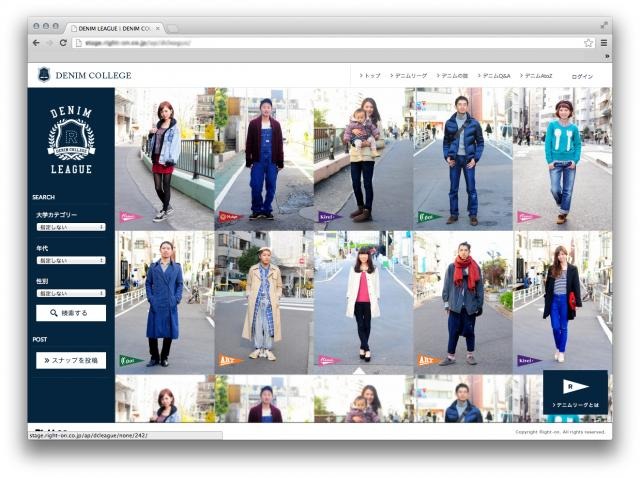Viewport: 640px width, 478px height.
Task: Toggle fullscreen with the diagonal arrows icon
Action: [x=604, y=26]
